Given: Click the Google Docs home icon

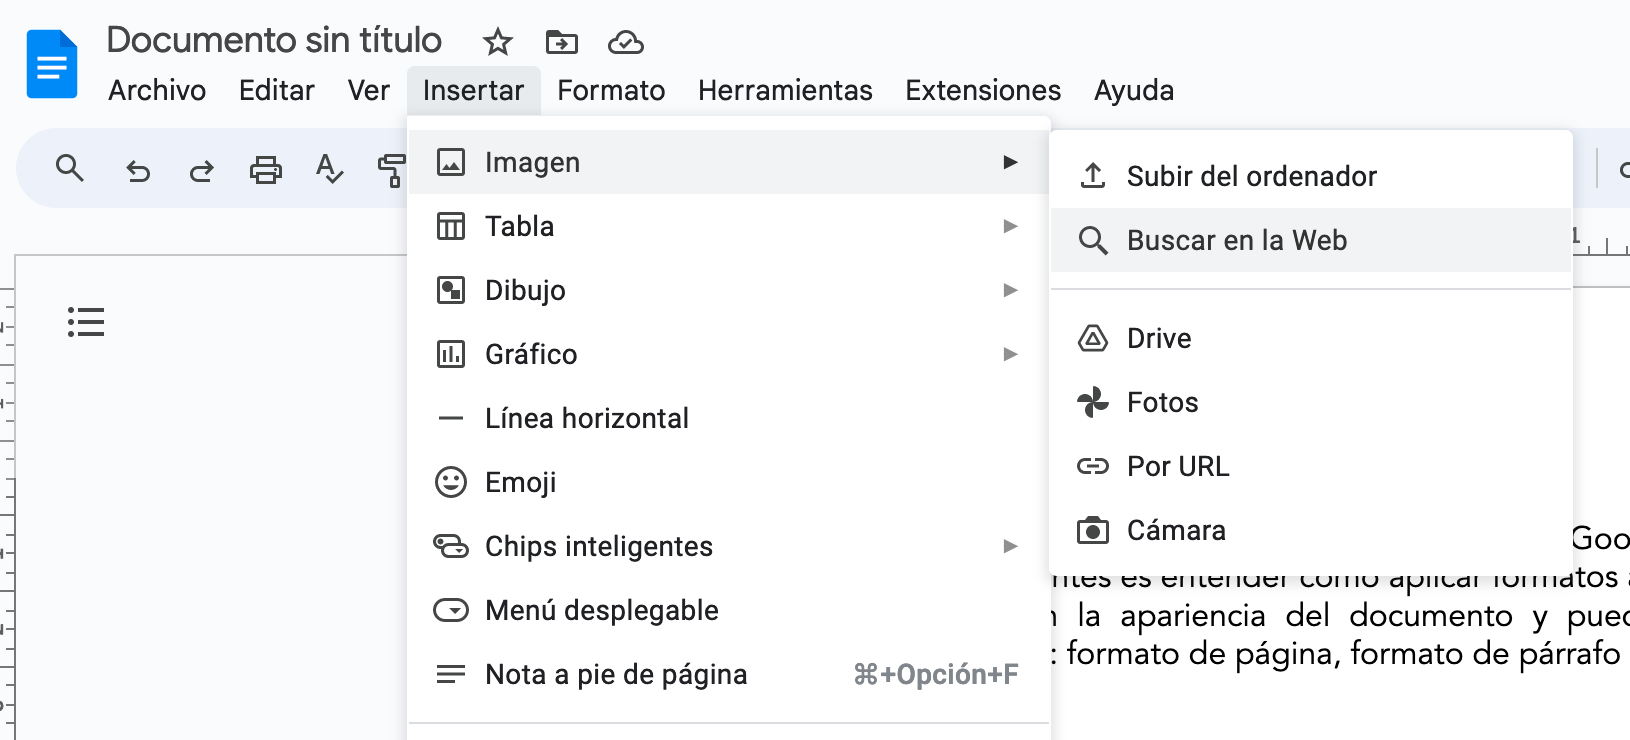Looking at the screenshot, I should coord(52,65).
